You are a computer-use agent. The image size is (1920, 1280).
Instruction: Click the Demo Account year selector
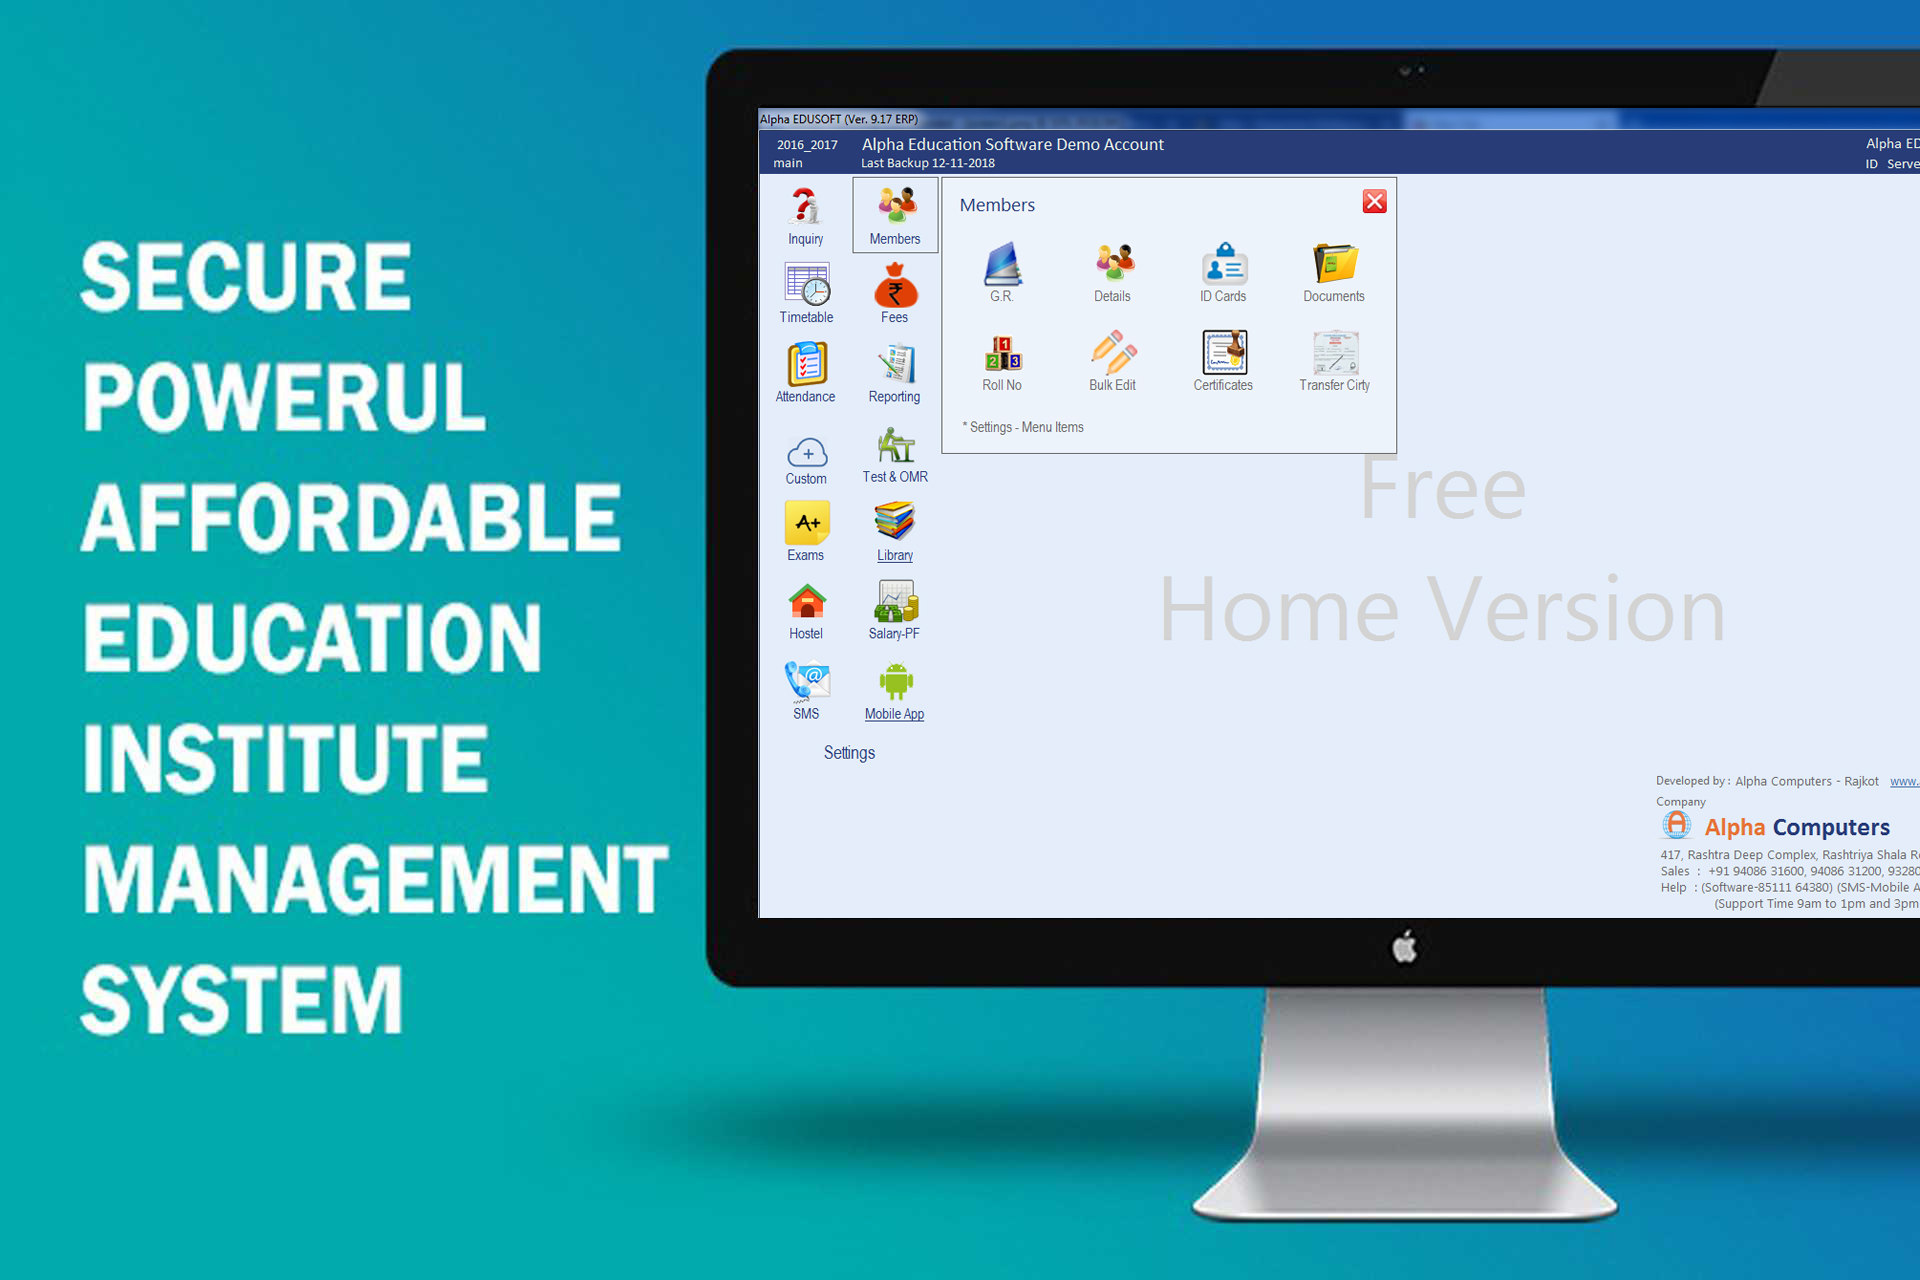[794, 144]
